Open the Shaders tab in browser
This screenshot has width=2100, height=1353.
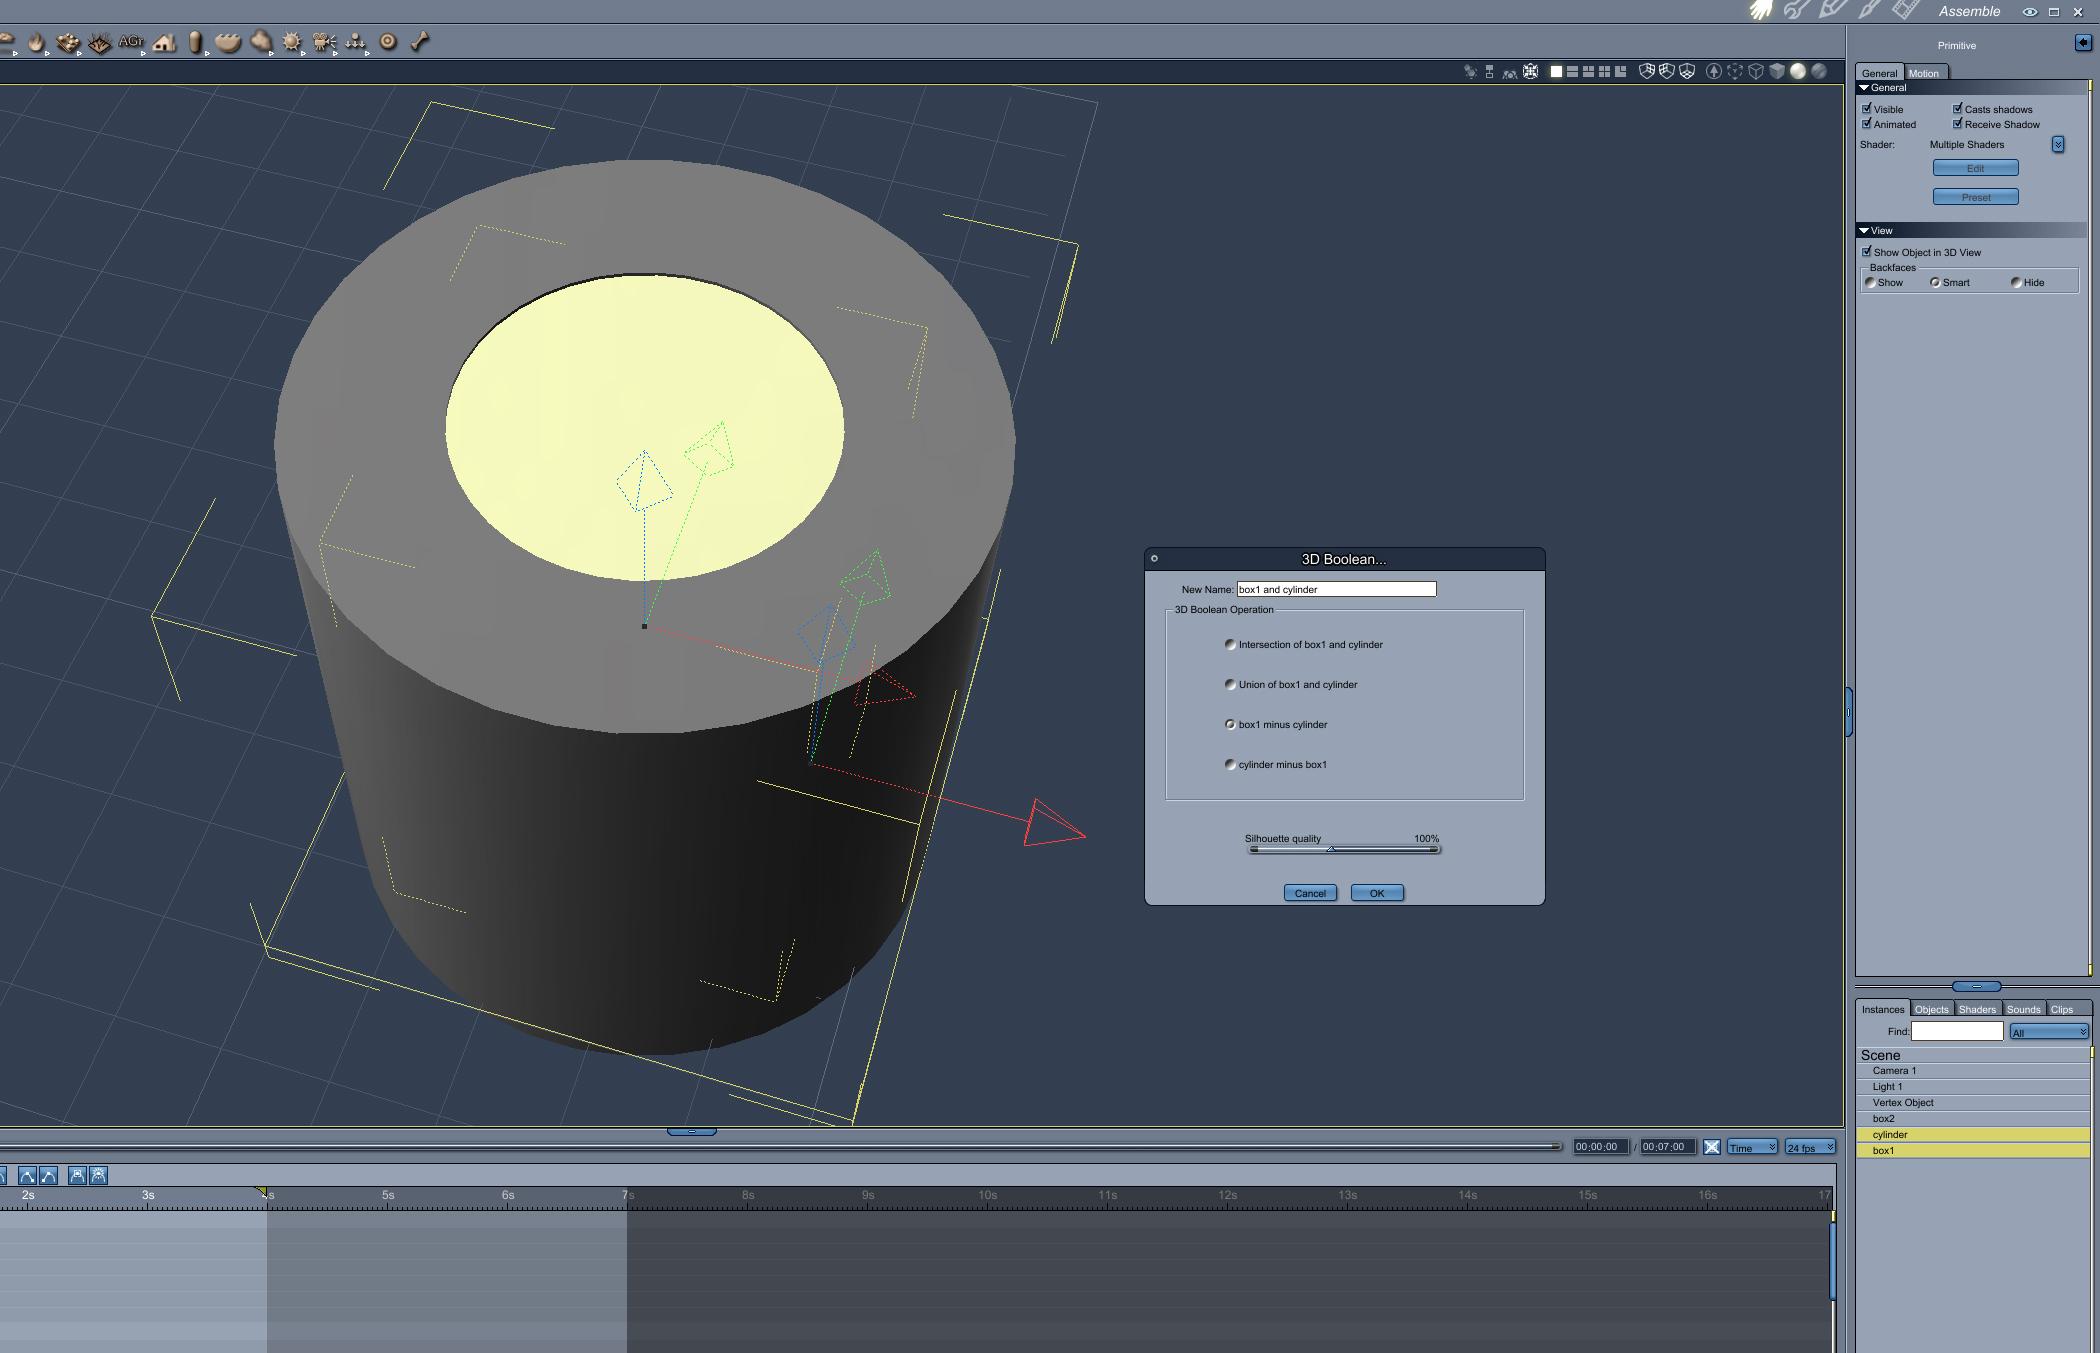point(1976,1009)
